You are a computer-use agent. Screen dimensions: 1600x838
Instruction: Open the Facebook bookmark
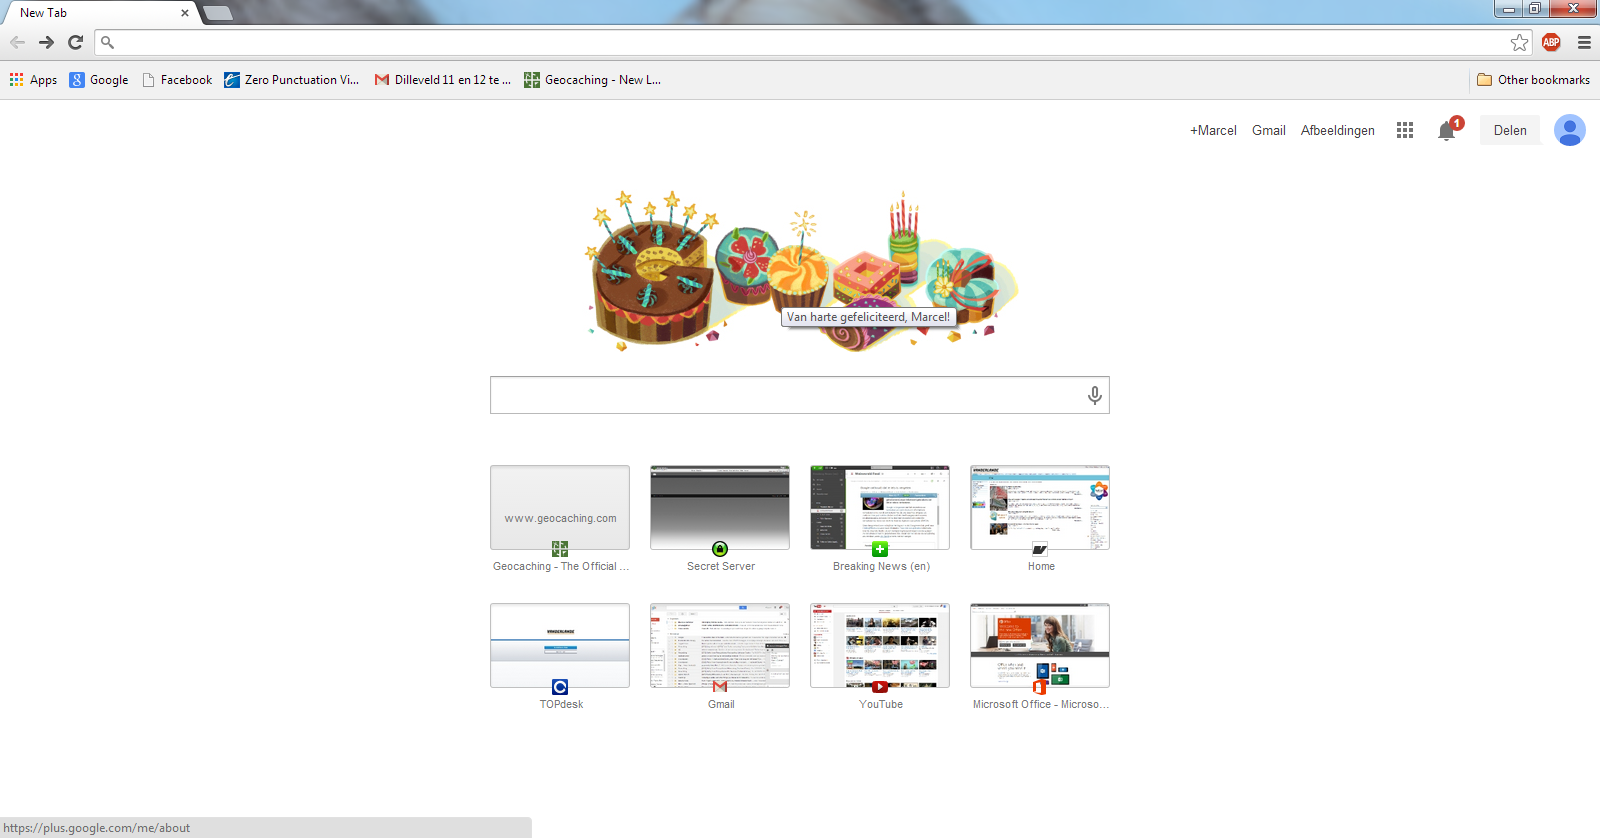177,80
